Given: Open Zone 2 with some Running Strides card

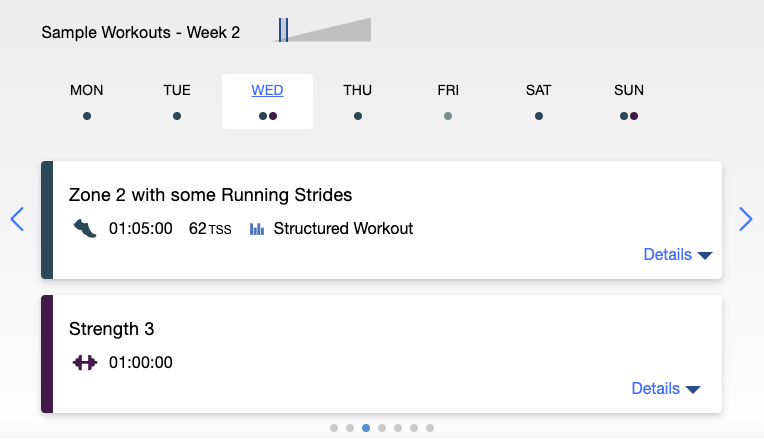Looking at the screenshot, I should click(210, 194).
